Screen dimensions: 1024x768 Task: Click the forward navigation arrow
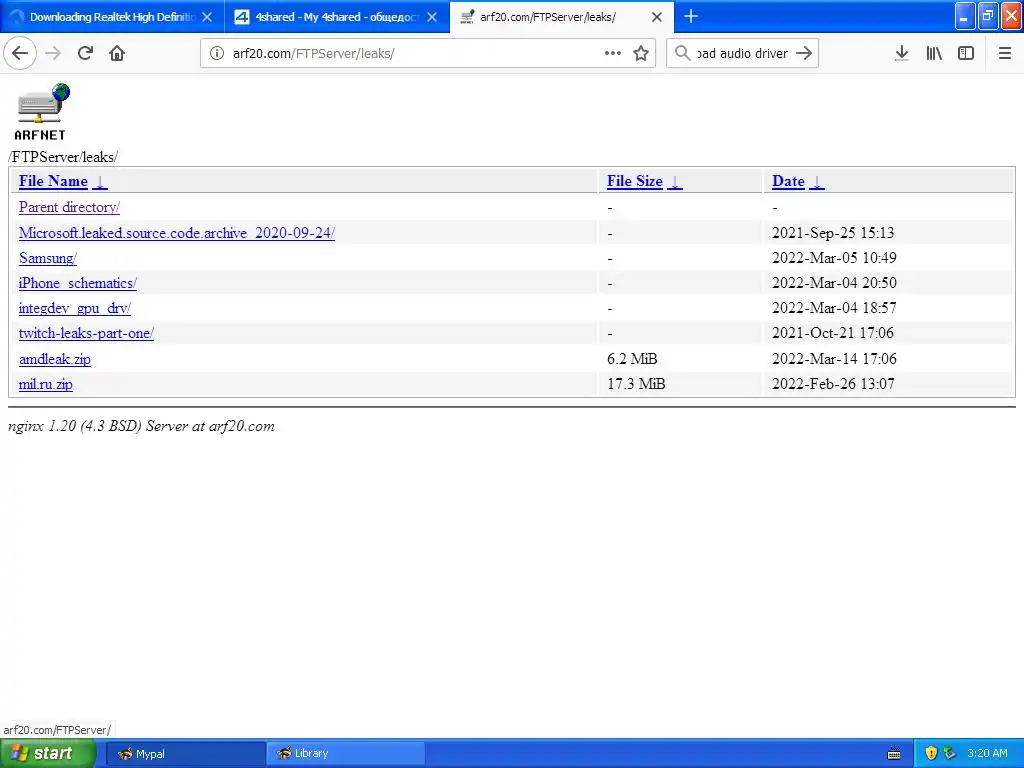point(53,53)
